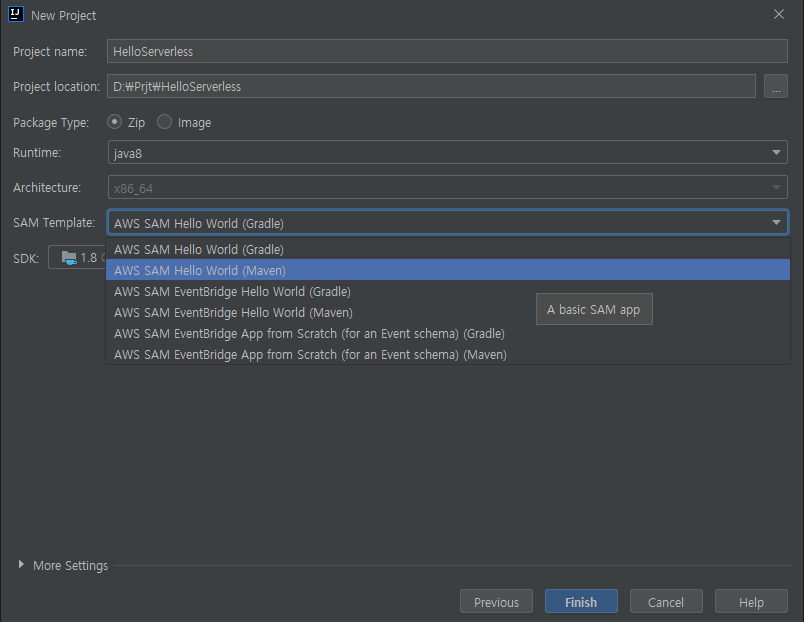This screenshot has width=804, height=622.
Task: Open the Runtime java8 dropdown
Action: [x=448, y=152]
